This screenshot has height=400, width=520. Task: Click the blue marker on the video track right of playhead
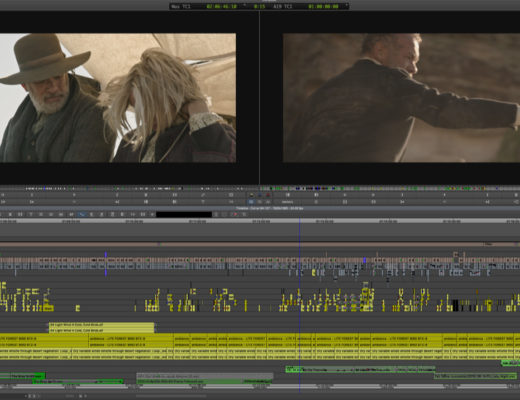[364, 260]
